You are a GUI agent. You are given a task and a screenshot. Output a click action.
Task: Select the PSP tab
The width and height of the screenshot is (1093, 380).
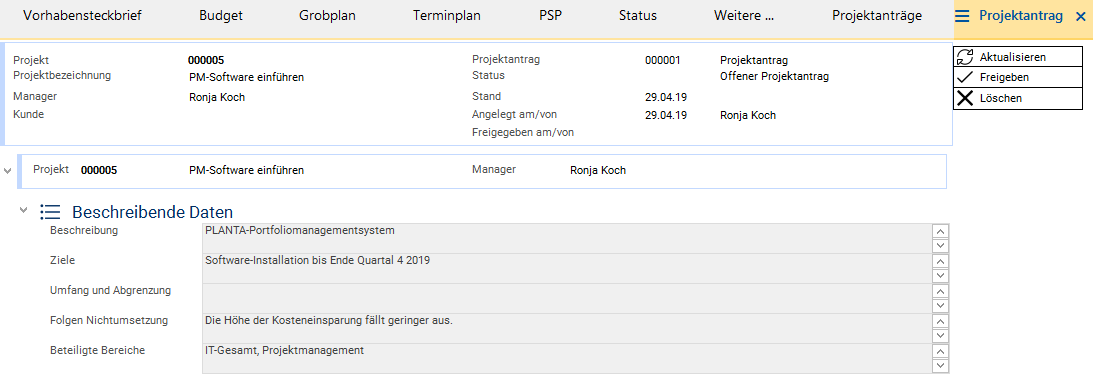click(x=551, y=16)
